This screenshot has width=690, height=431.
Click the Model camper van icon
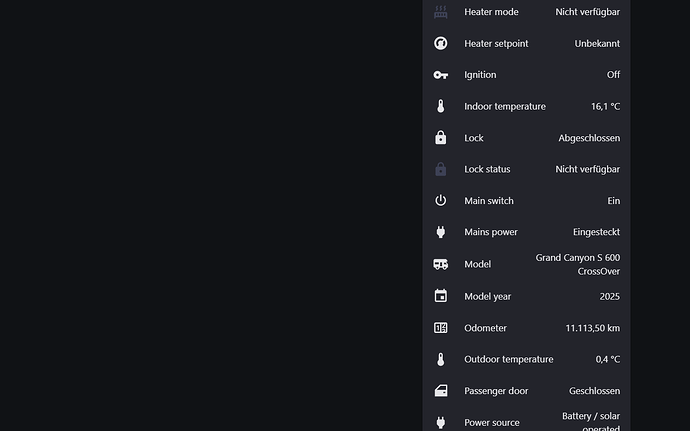[440, 264]
